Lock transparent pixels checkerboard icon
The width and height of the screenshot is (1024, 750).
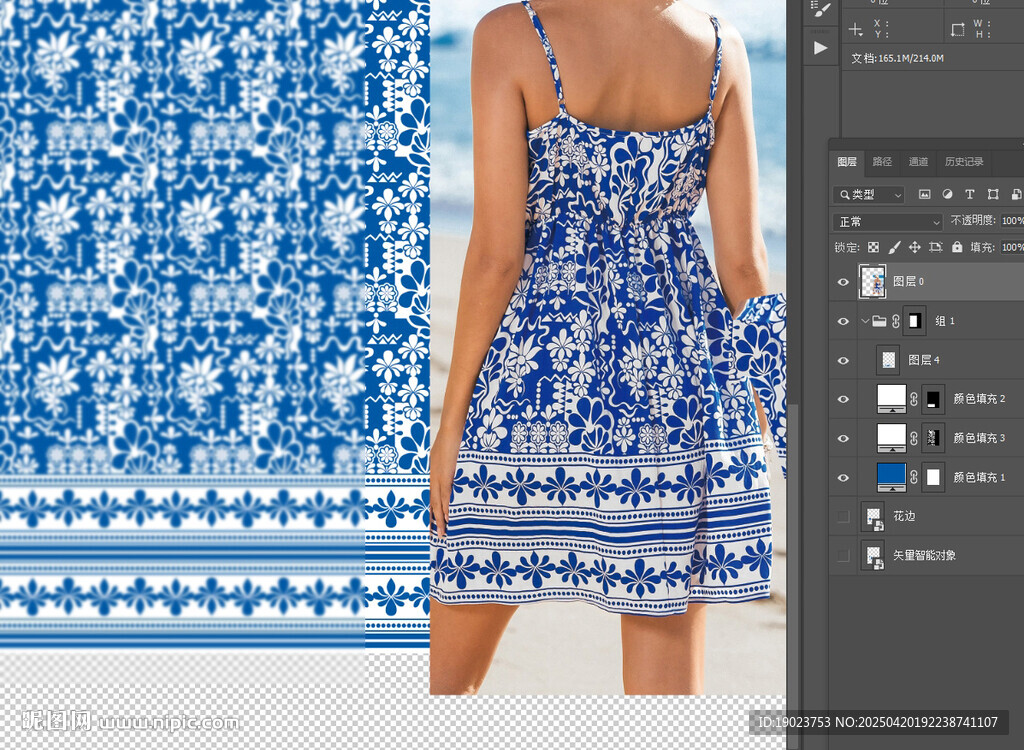873,247
